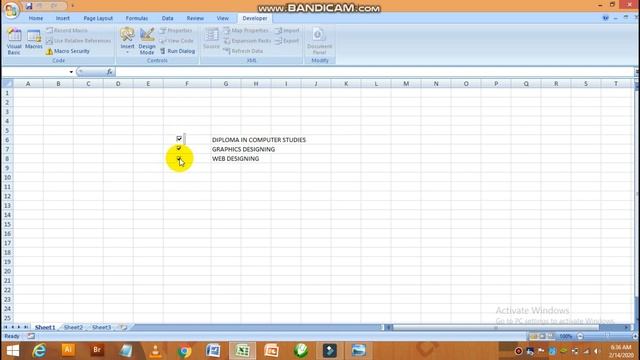Click View Code
The image size is (640, 360).
click(x=176, y=41)
